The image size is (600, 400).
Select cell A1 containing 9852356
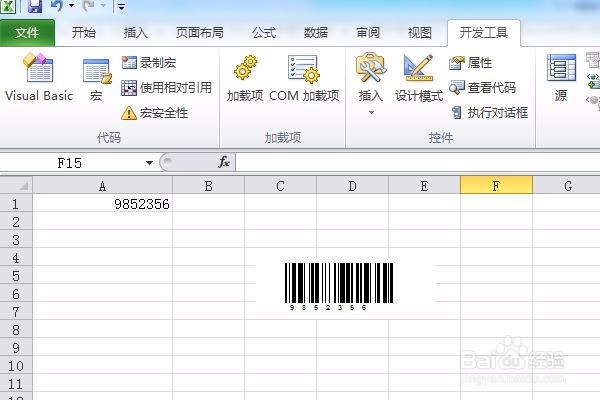103,204
